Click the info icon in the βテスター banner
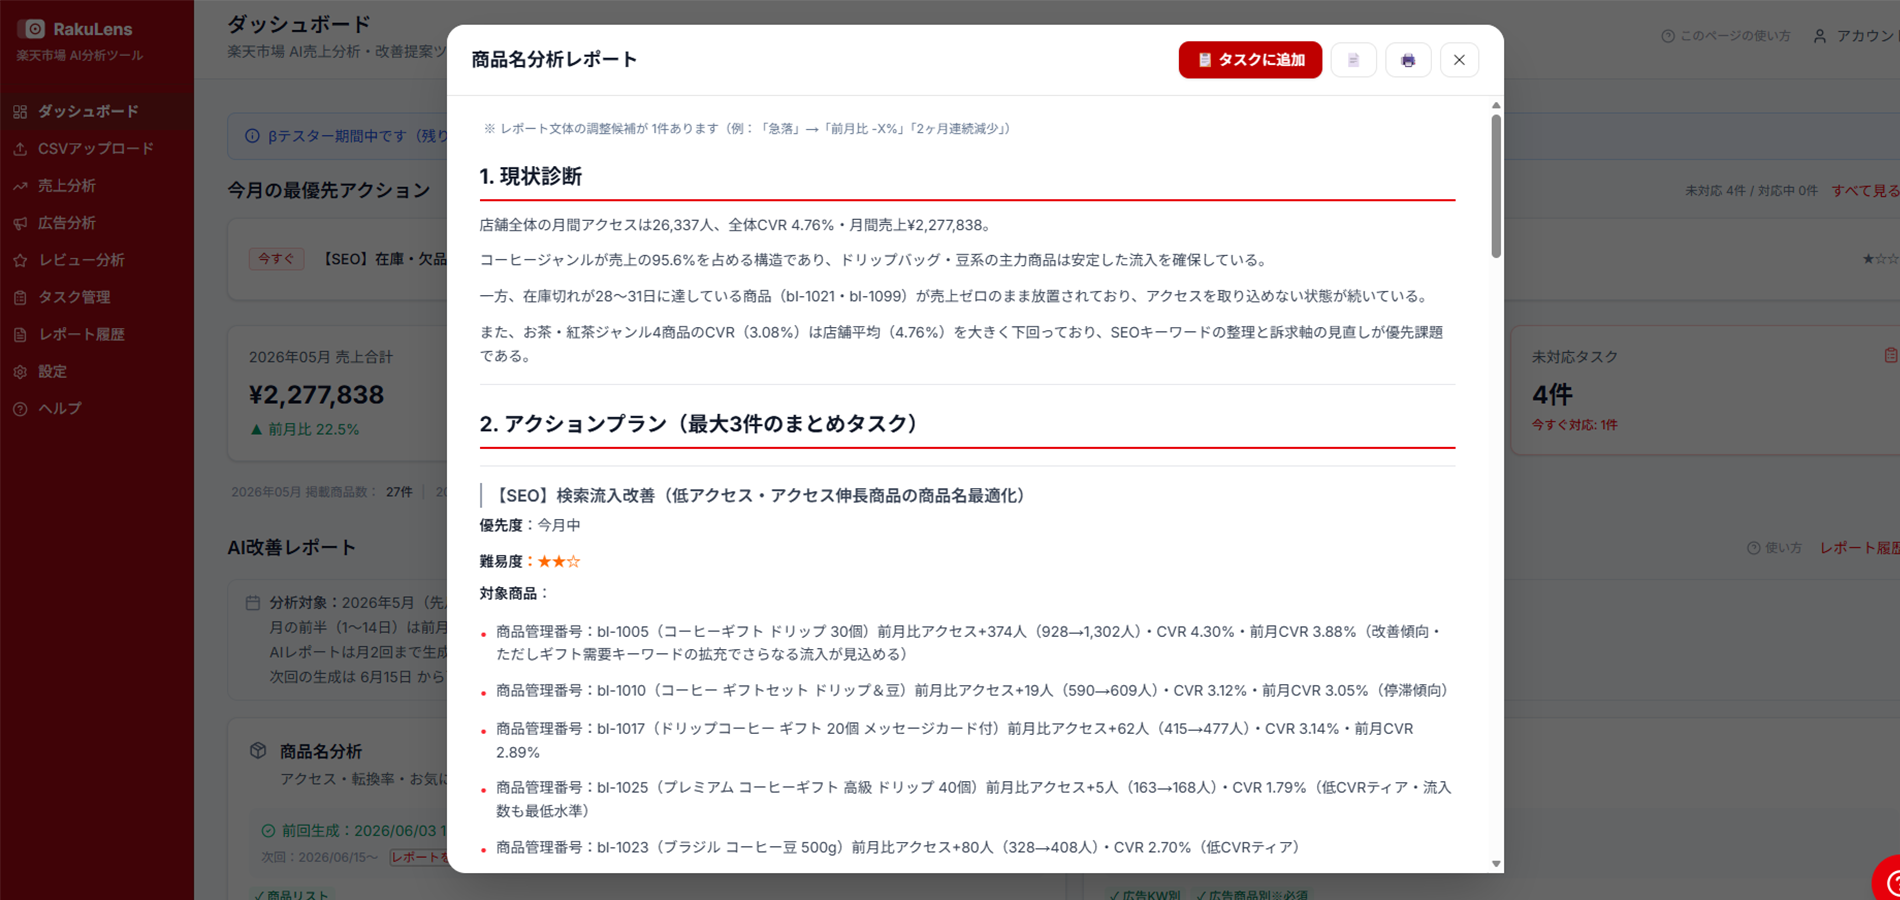The width and height of the screenshot is (1900, 900). pos(252,136)
